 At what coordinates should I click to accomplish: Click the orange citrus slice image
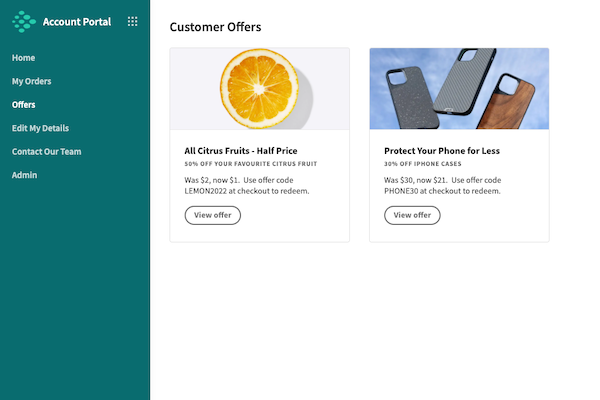[259, 88]
